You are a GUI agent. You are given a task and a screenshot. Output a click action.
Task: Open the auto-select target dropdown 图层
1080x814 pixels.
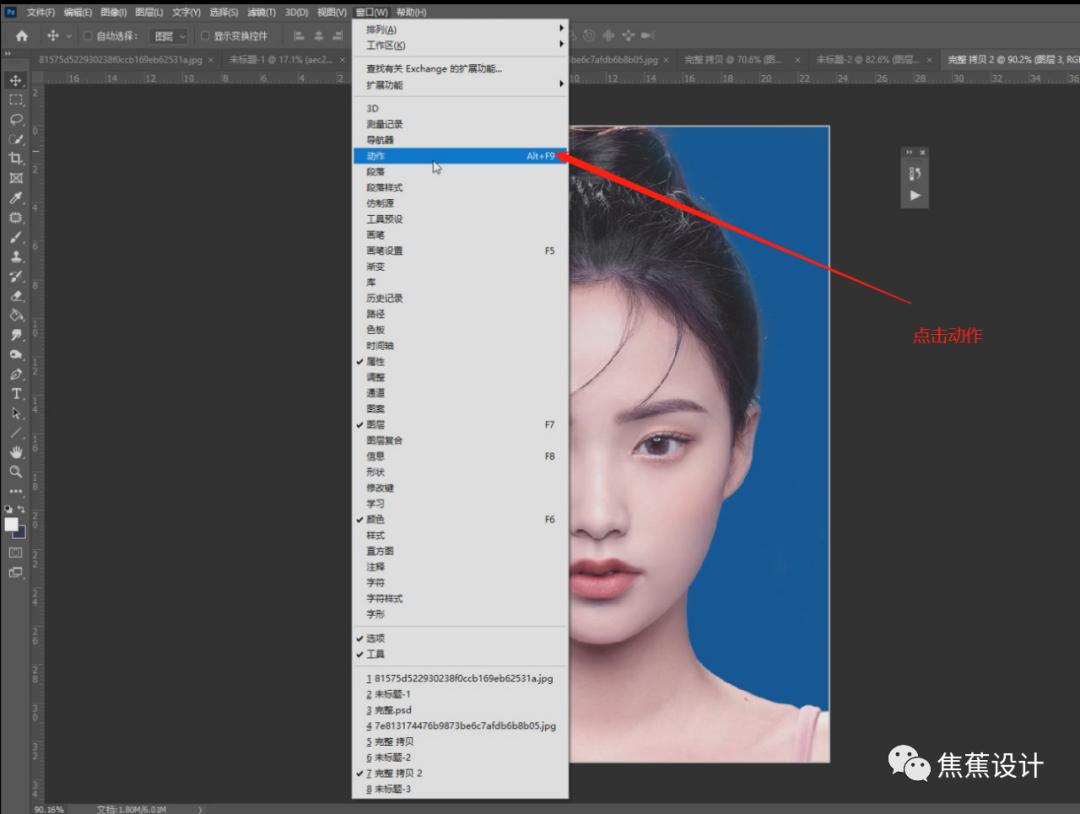tap(166, 35)
